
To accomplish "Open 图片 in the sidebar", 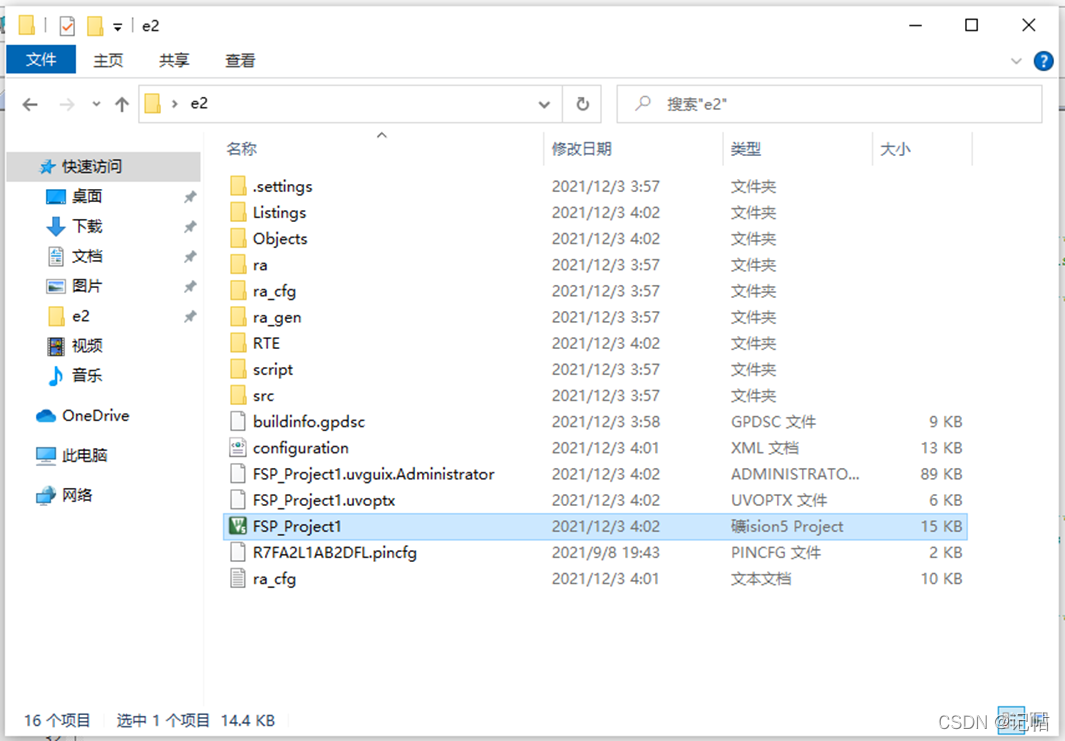I will tap(87, 286).
